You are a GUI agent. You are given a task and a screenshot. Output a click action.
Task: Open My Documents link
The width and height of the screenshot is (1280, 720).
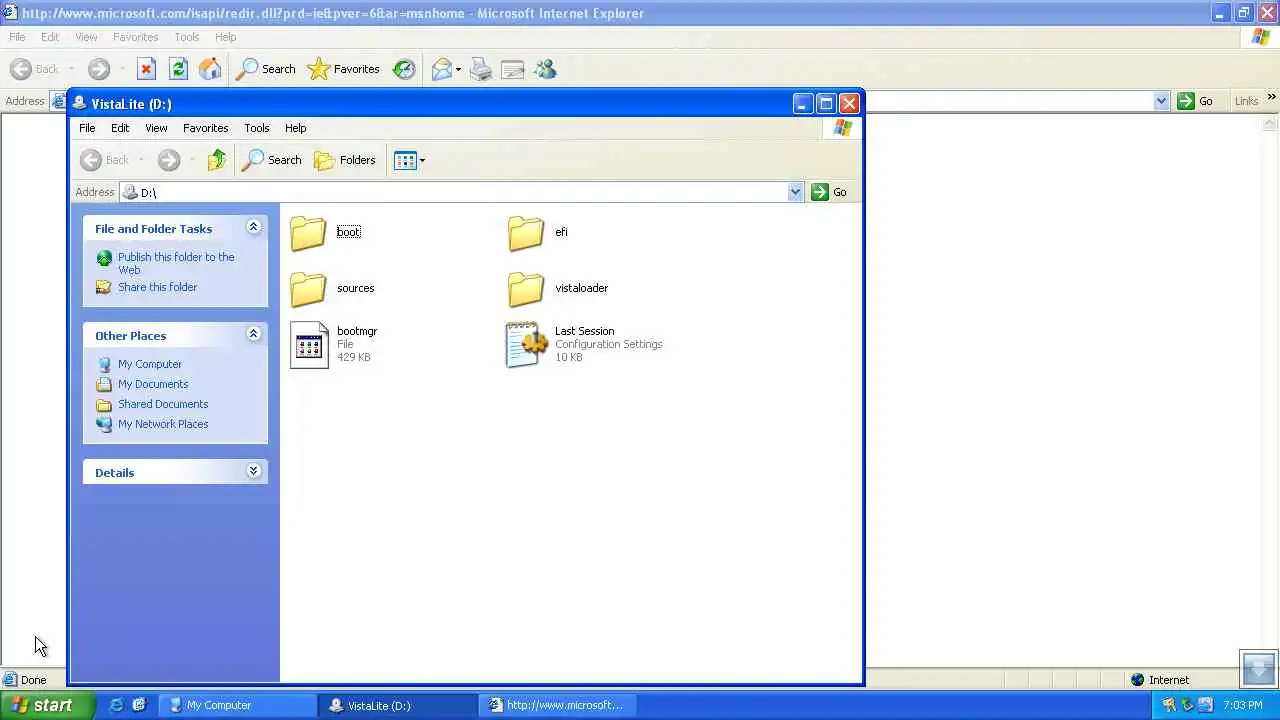(153, 384)
